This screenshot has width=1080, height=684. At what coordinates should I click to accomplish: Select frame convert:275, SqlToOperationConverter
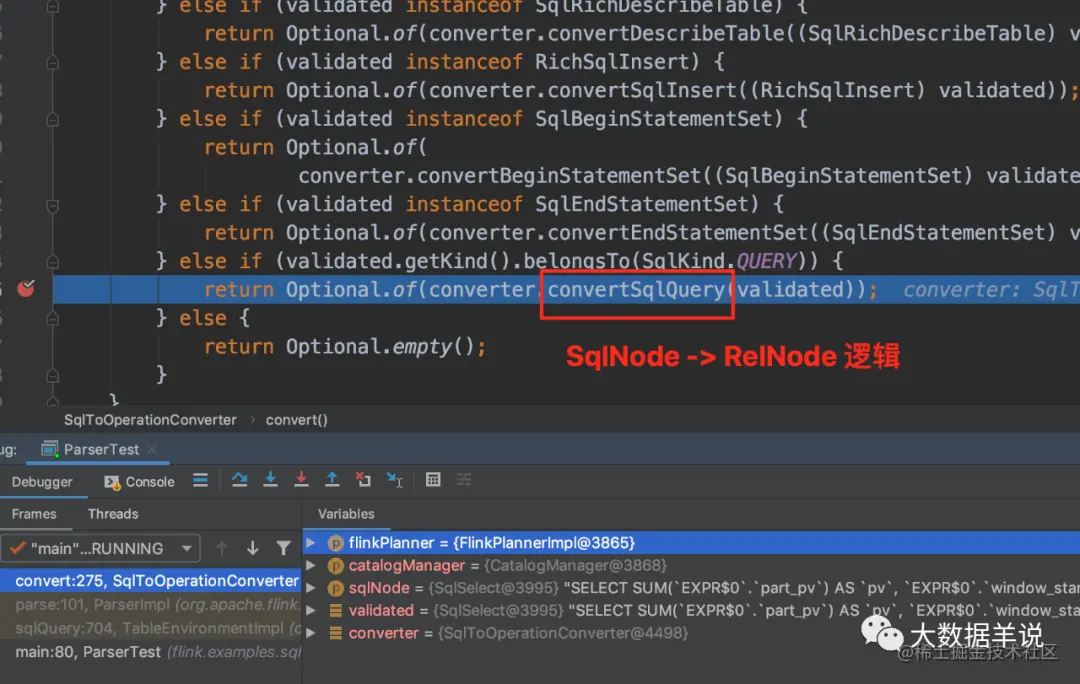[x=151, y=581]
